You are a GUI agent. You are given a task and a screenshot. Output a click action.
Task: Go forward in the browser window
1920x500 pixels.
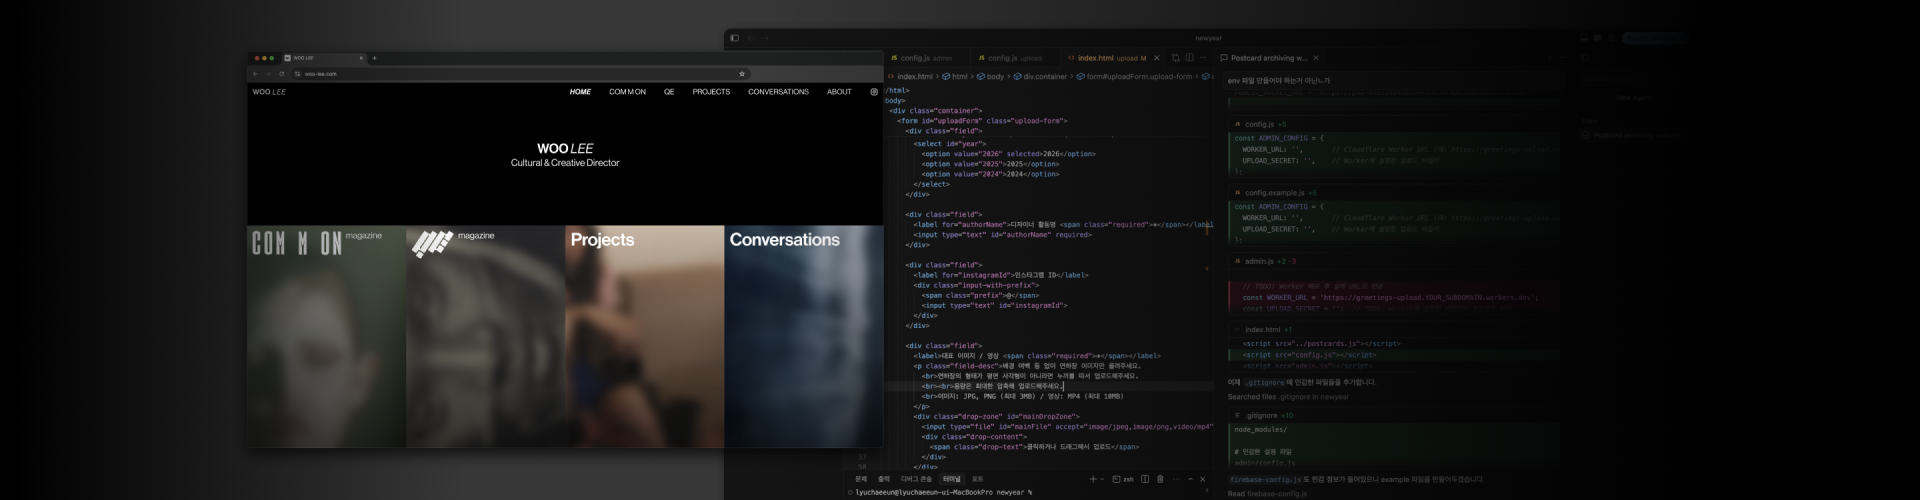(268, 74)
